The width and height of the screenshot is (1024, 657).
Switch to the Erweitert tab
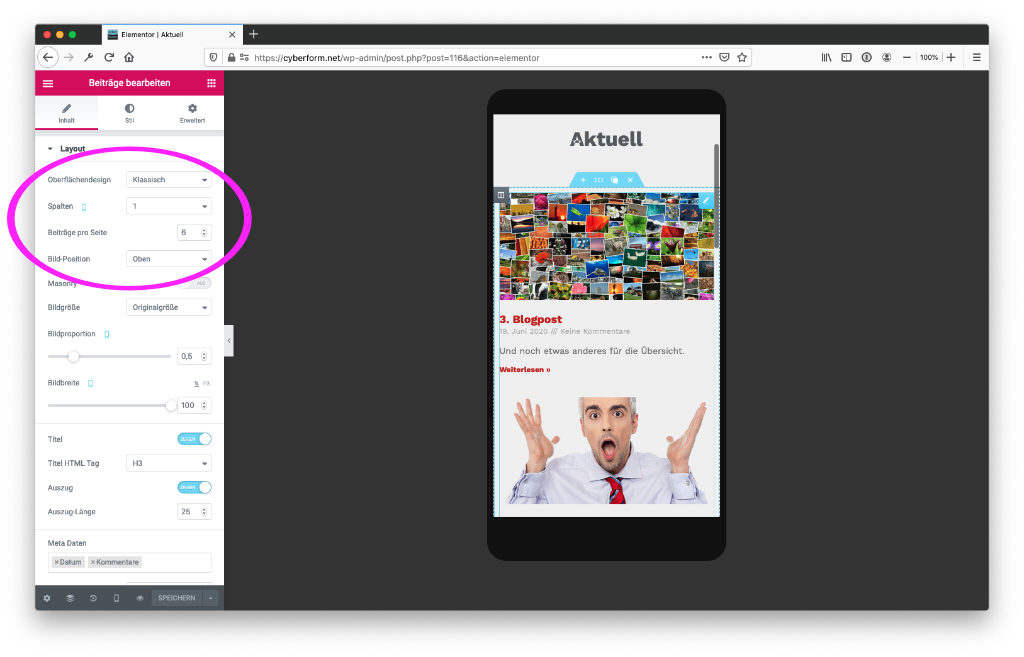click(192, 113)
